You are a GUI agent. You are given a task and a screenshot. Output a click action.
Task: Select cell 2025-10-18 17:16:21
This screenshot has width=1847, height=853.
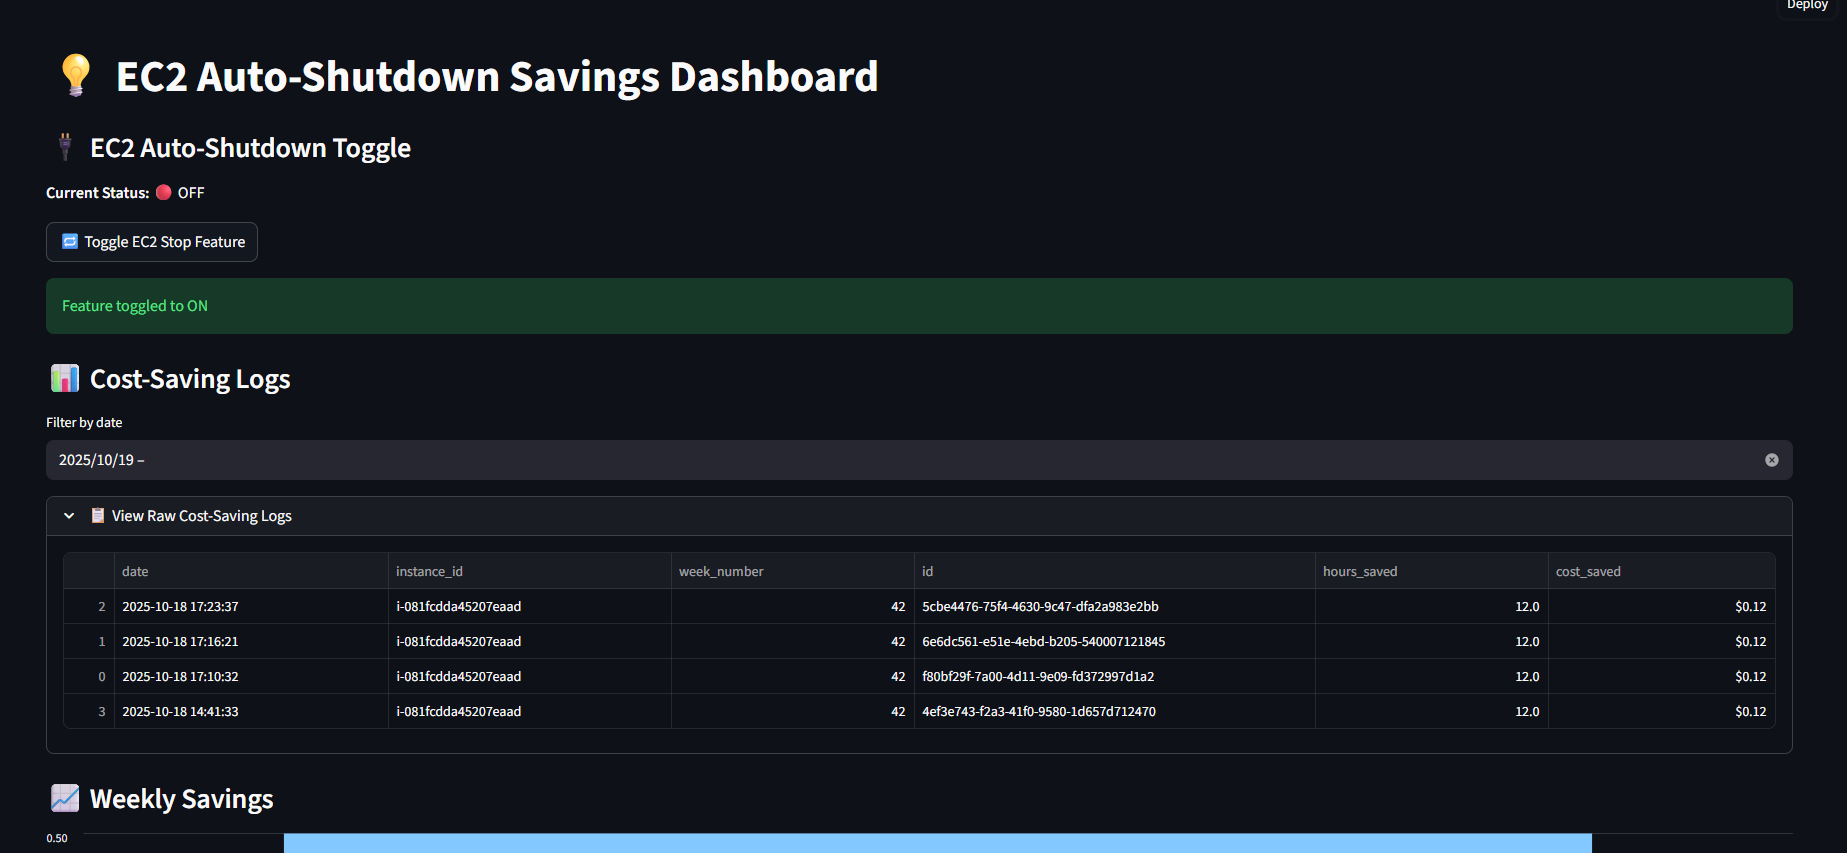[251, 641]
